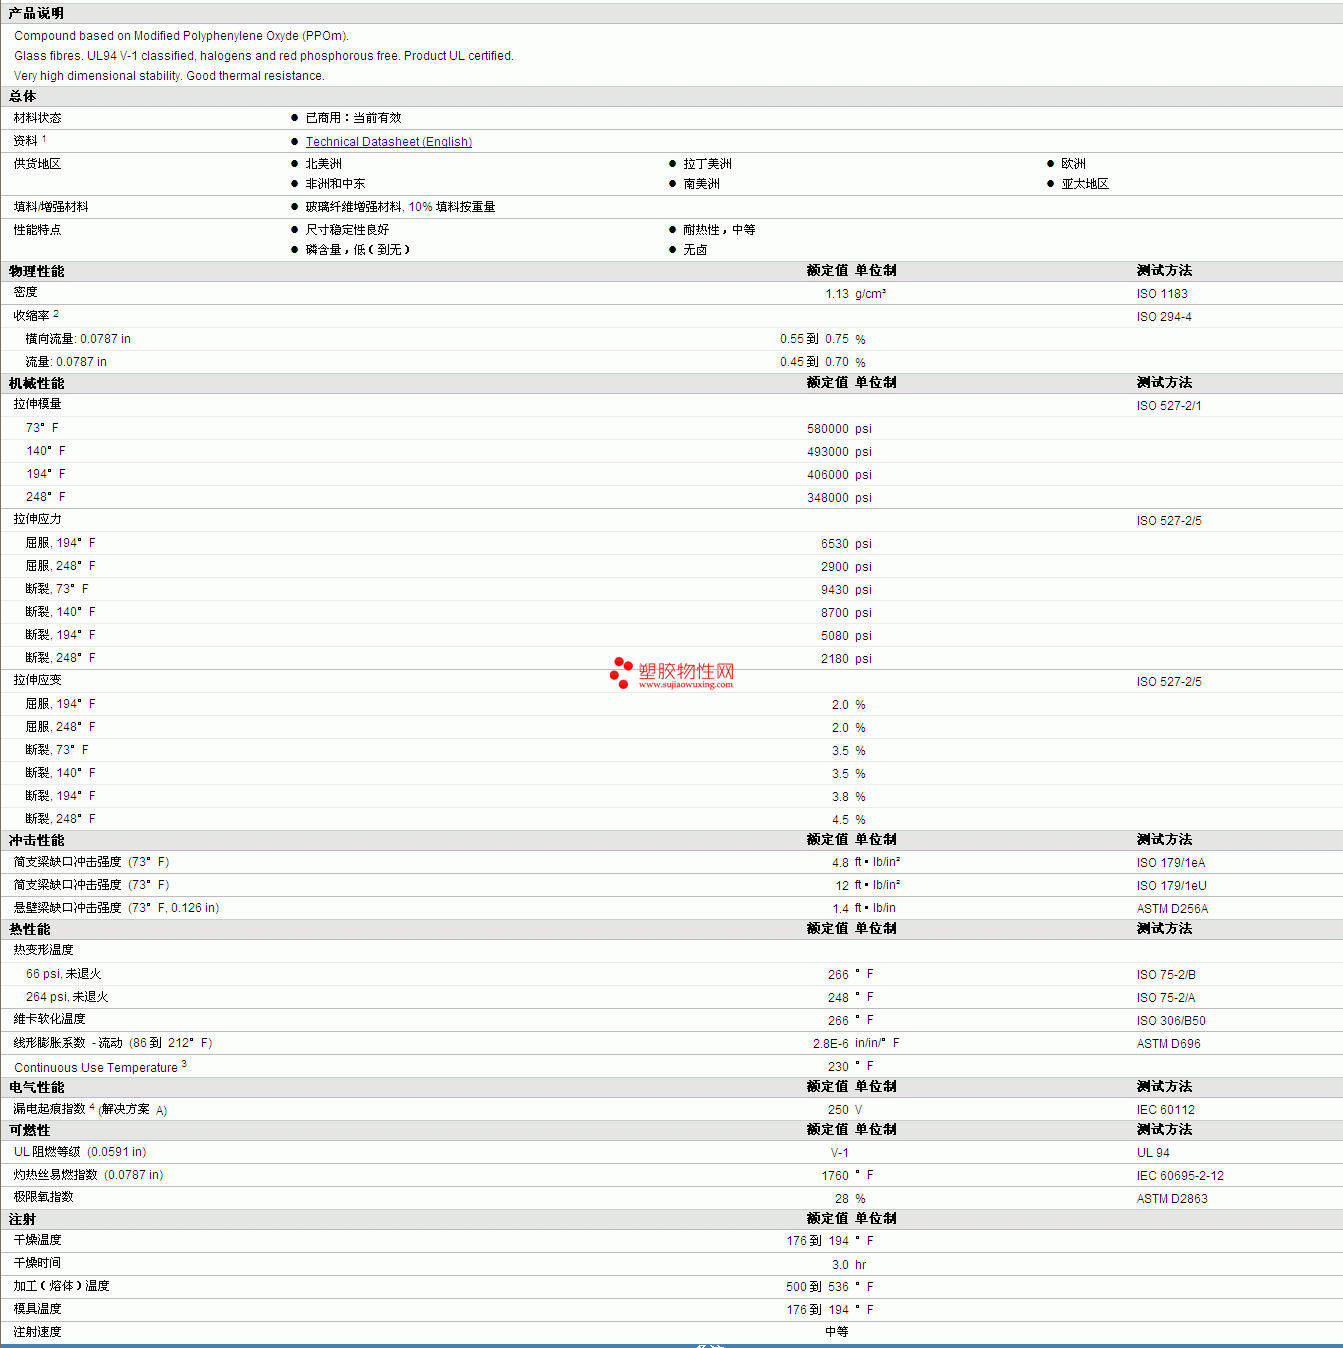The height and width of the screenshot is (1348, 1343).
Task: Open the Technical Datasheet (English) link
Action: coord(388,142)
